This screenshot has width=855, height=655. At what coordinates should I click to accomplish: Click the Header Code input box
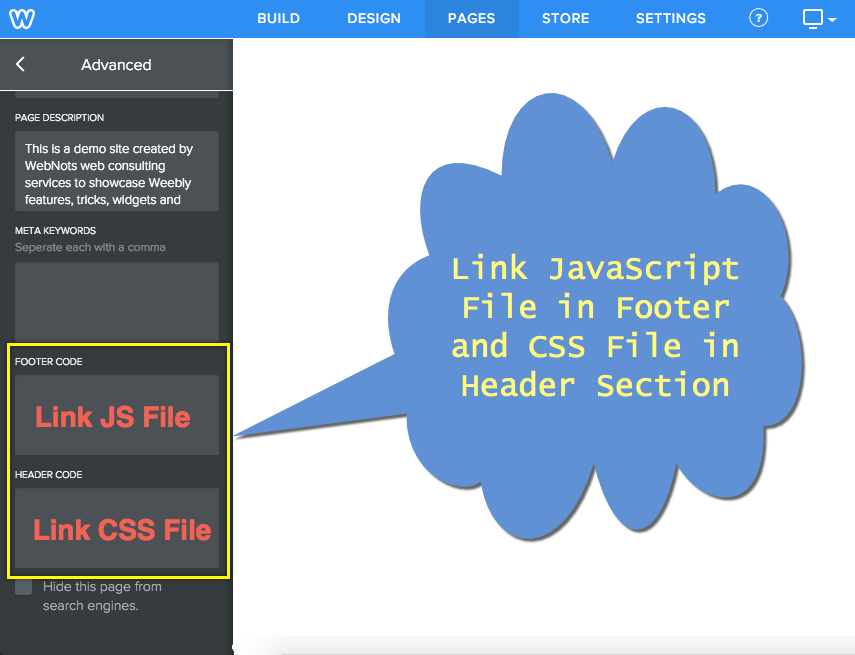(116, 528)
